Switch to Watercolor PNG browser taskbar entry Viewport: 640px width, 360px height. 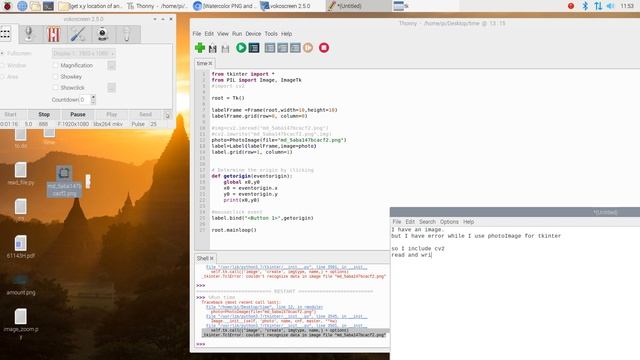tap(224, 6)
